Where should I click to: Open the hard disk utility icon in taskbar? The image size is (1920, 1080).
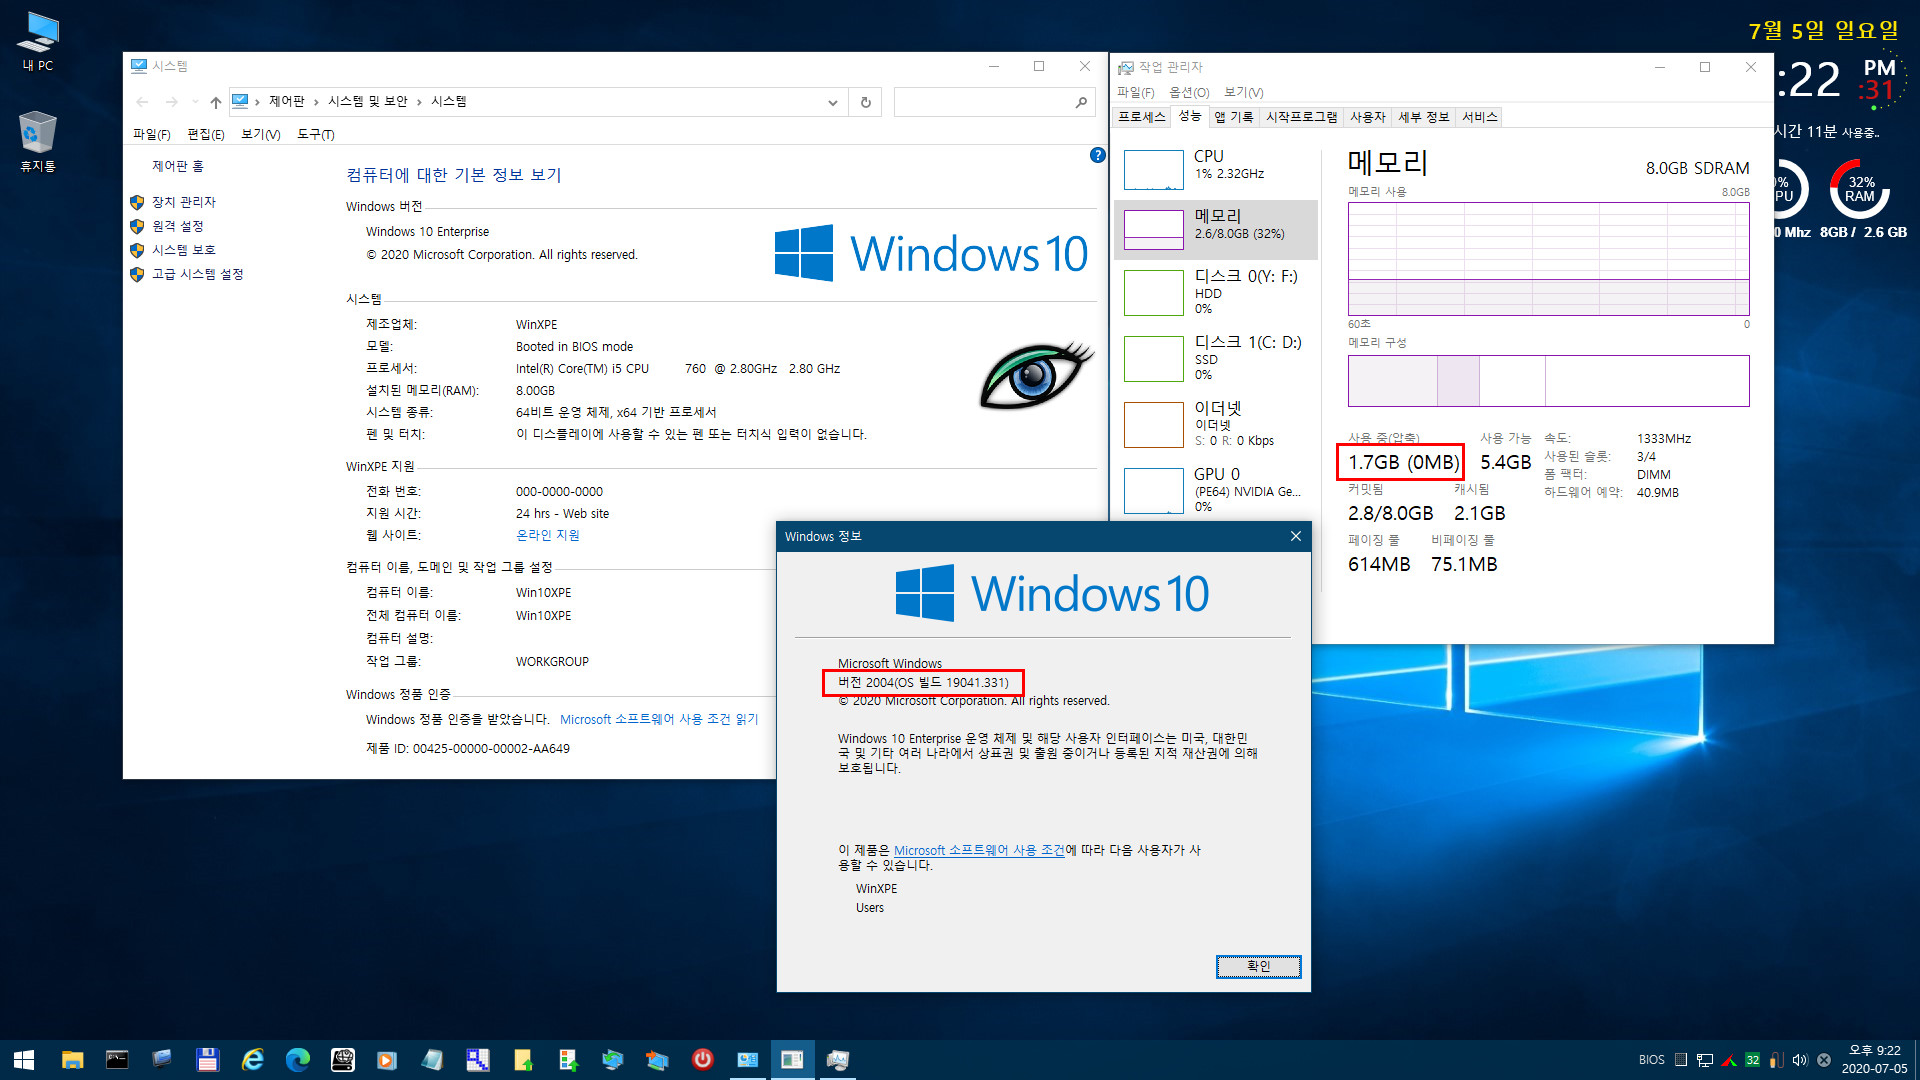(x=342, y=1059)
